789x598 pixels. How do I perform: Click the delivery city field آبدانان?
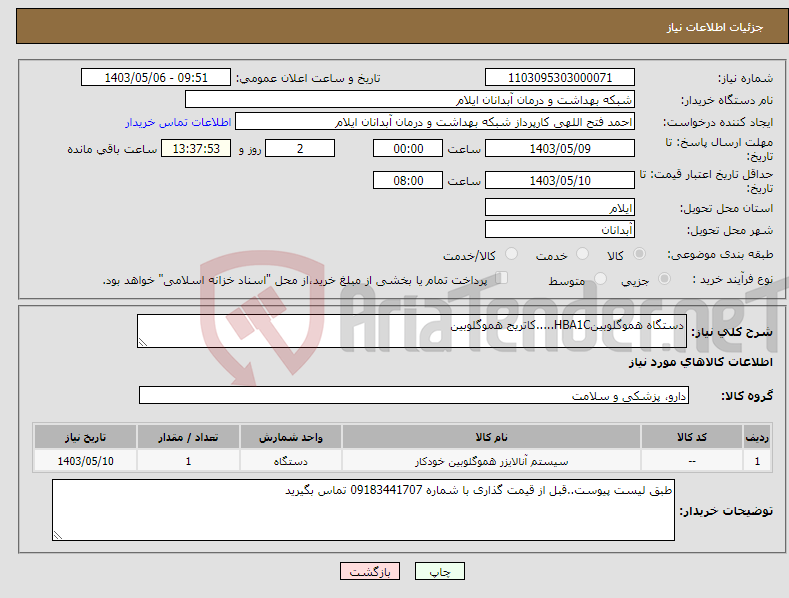560,230
